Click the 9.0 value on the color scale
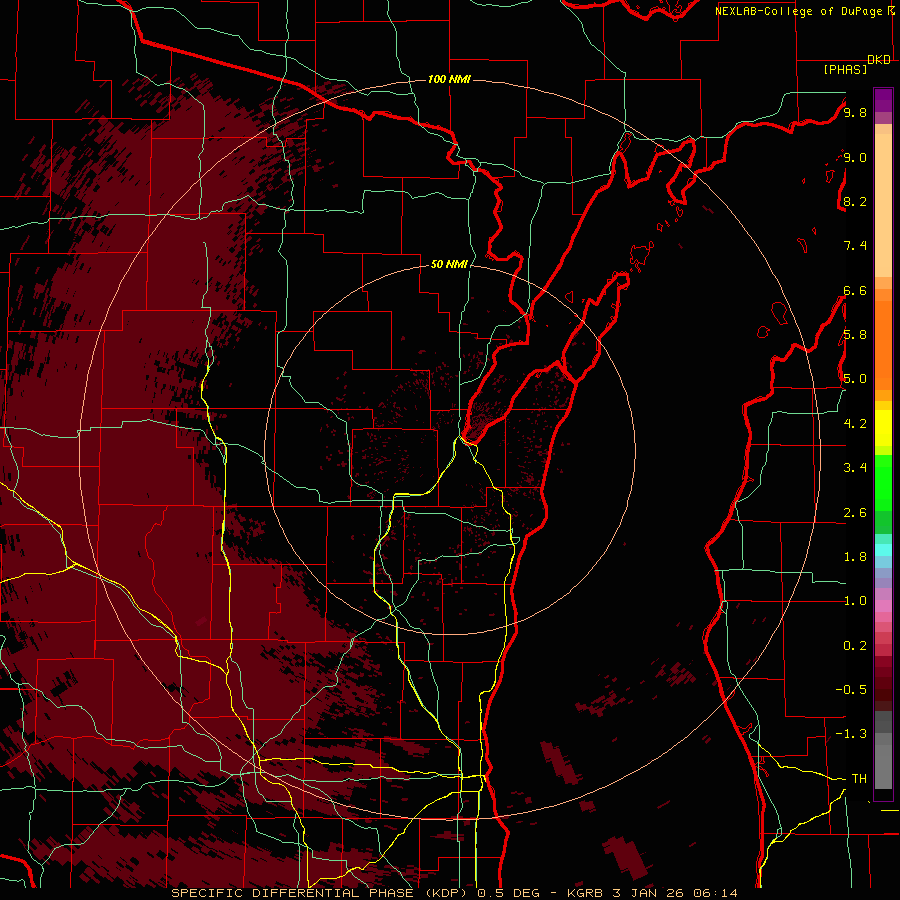 (x=855, y=157)
